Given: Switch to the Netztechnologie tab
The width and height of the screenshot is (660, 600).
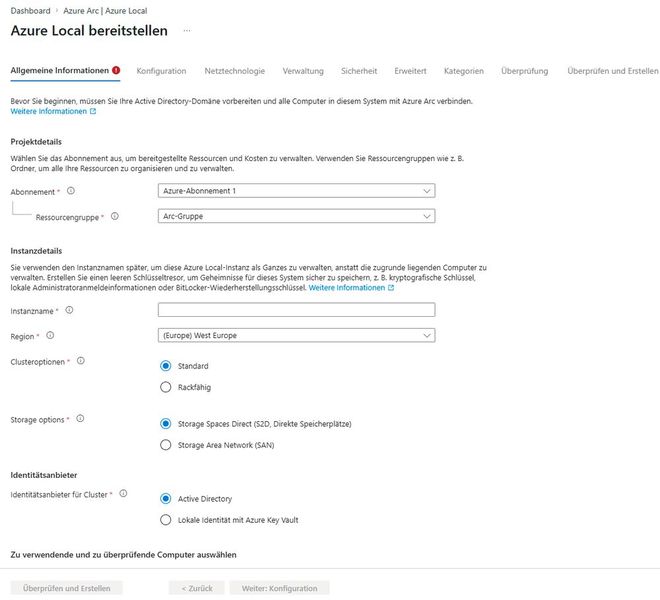Looking at the screenshot, I should point(234,71).
